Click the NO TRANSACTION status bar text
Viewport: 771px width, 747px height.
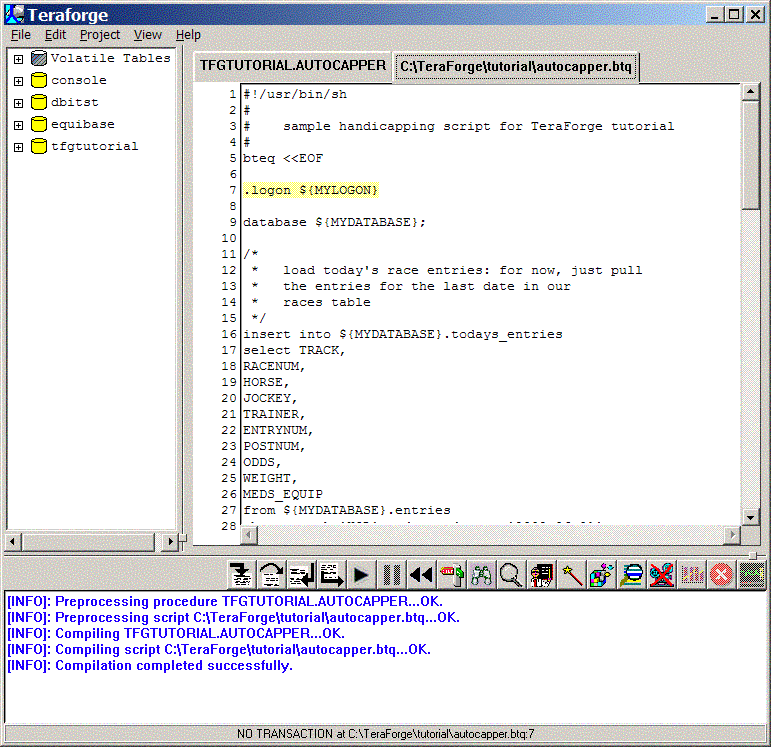coord(386,734)
